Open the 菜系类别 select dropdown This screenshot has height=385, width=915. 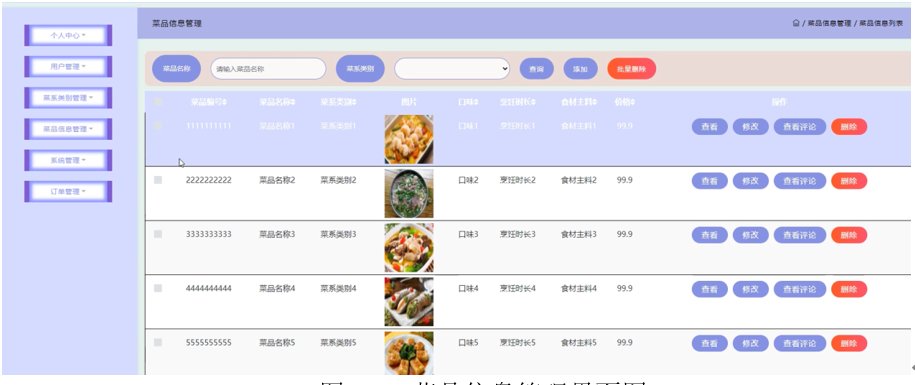click(452, 69)
